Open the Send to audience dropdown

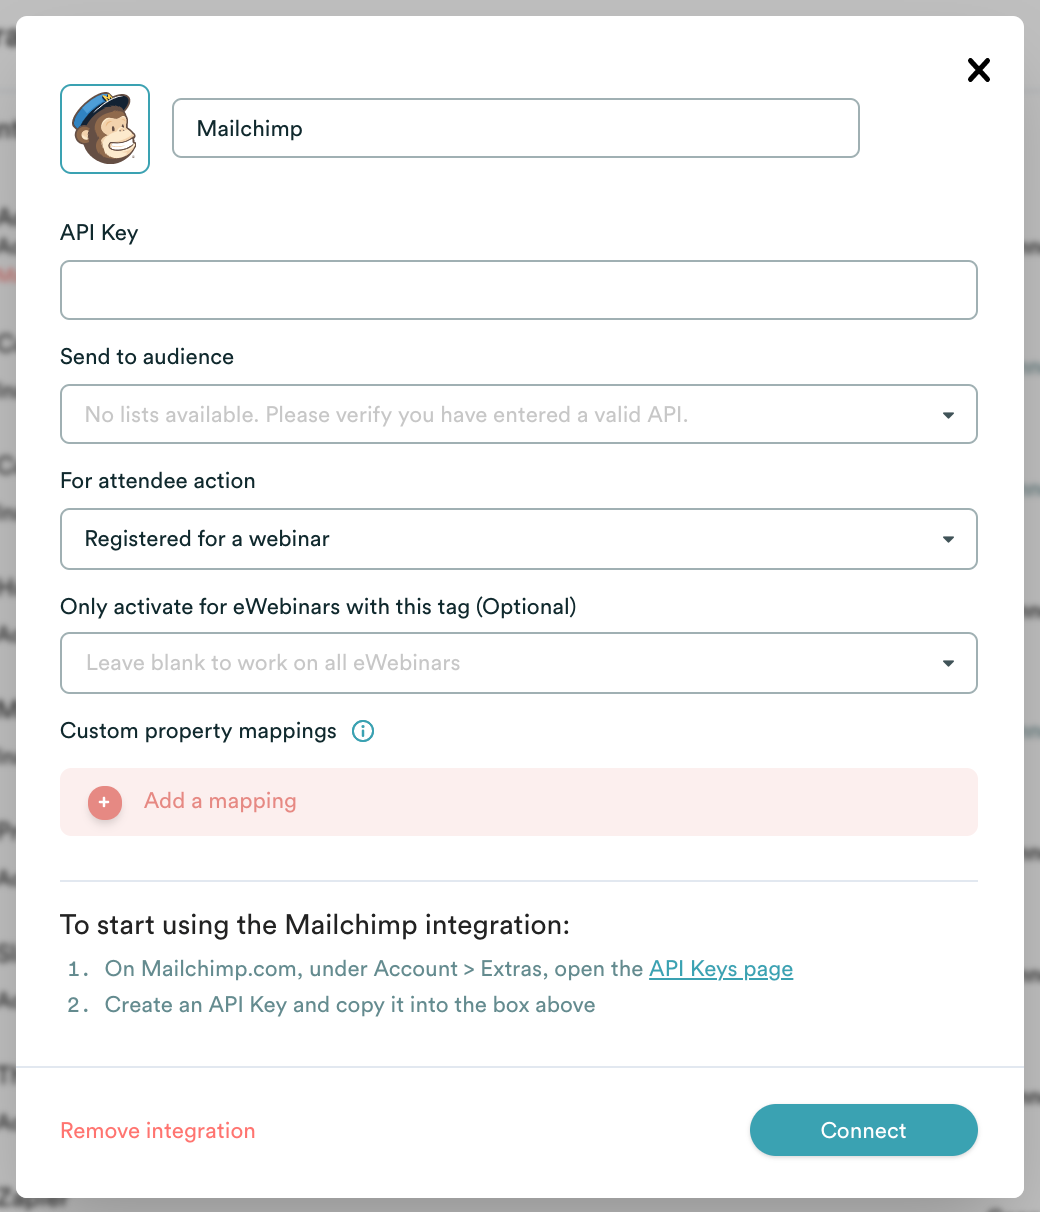518,414
